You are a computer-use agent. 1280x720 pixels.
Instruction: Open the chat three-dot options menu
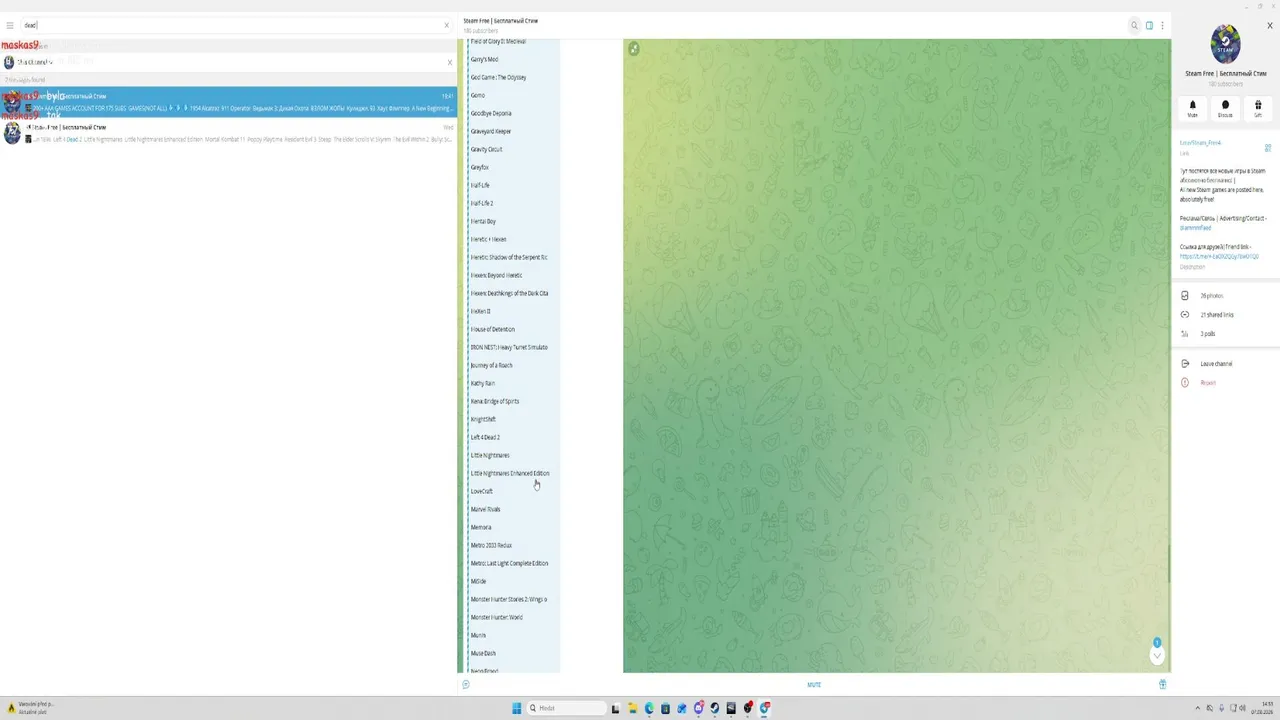point(1162,25)
